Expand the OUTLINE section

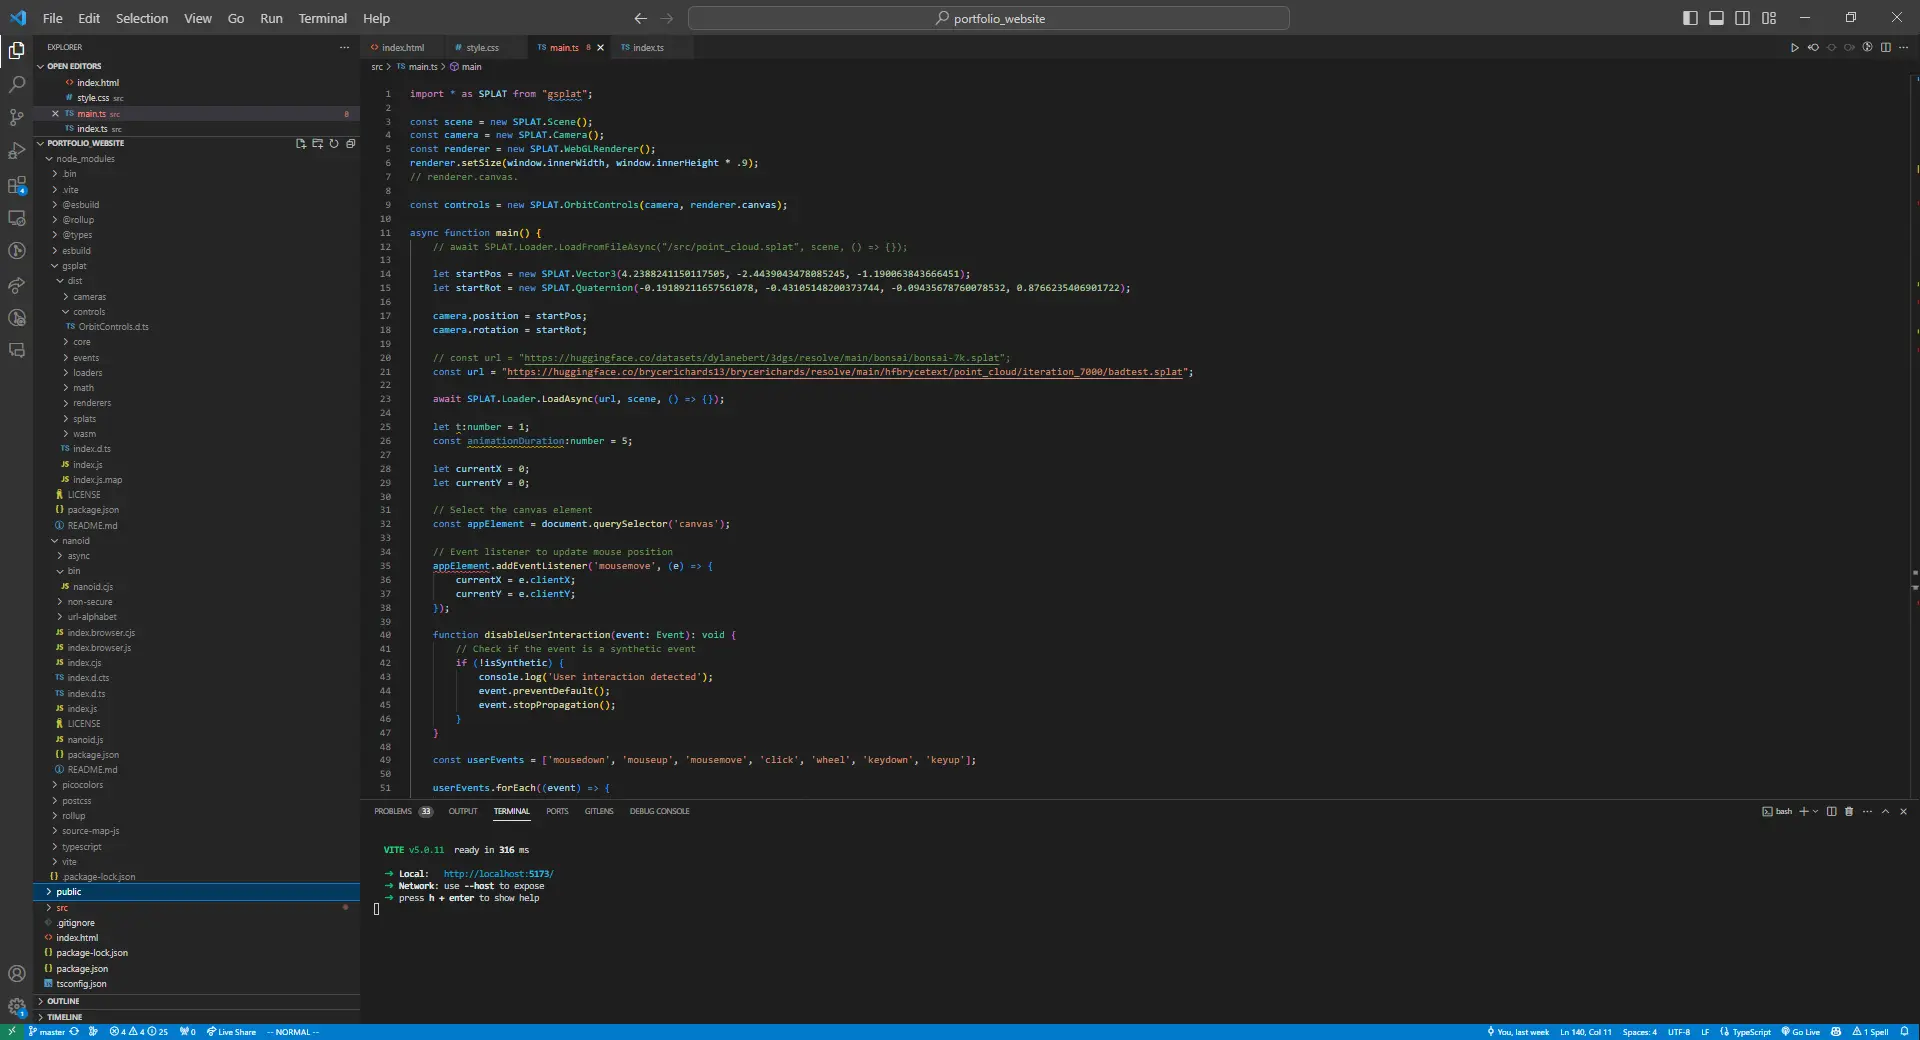coord(63,1001)
